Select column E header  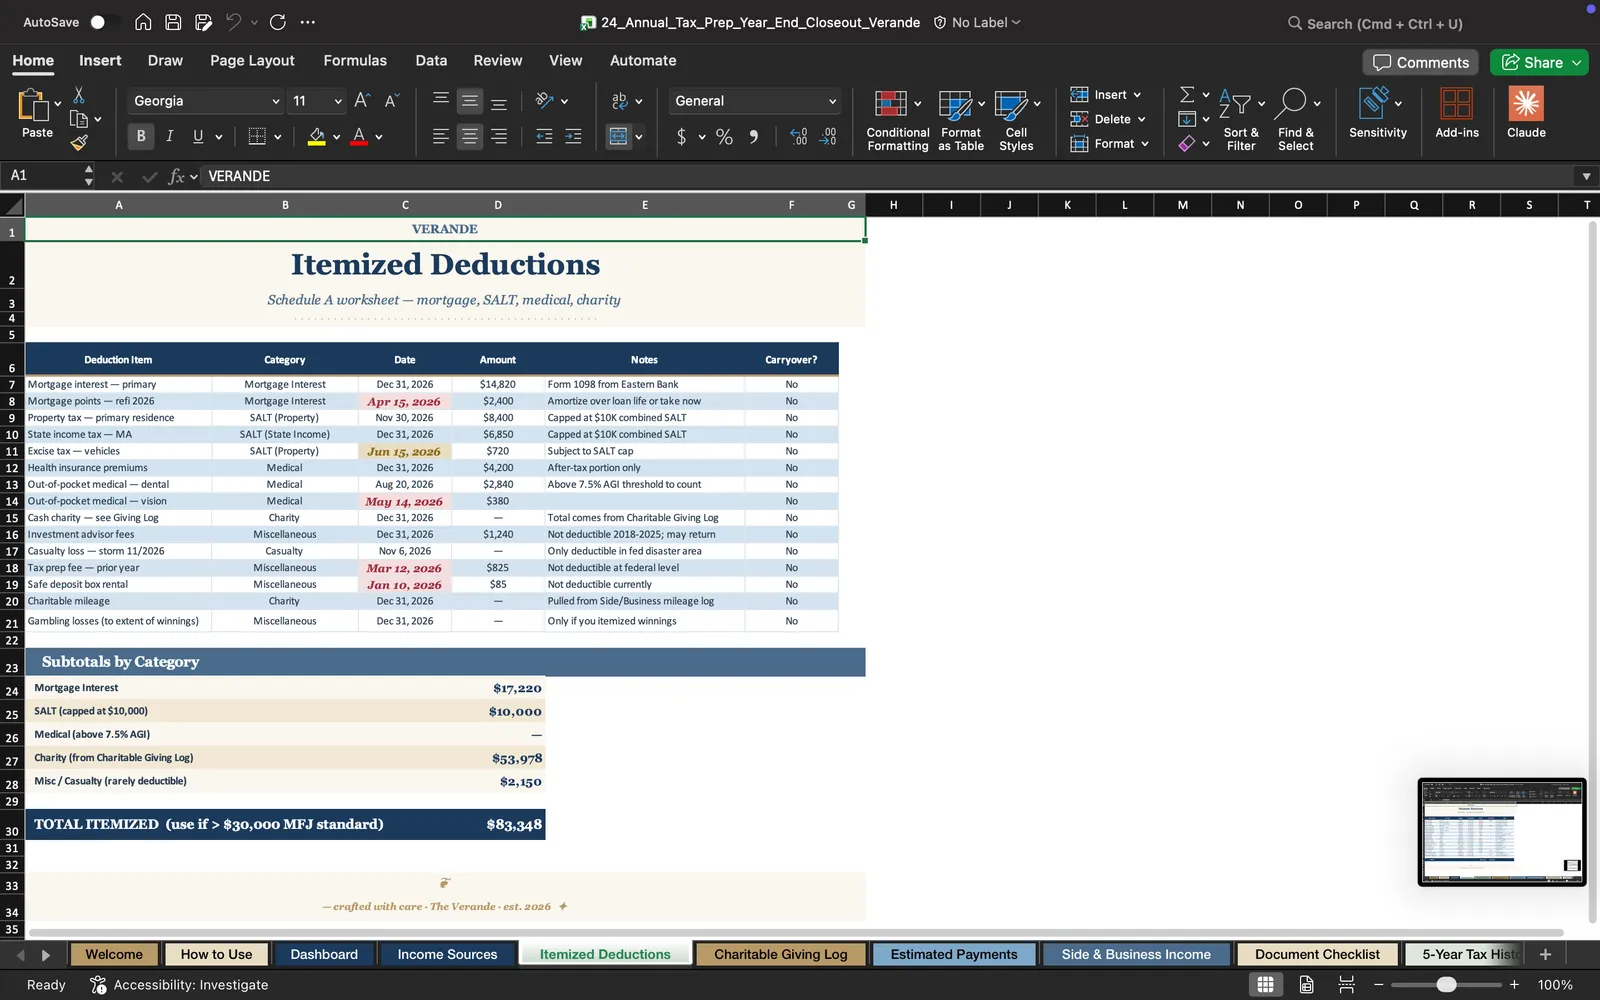click(x=644, y=205)
